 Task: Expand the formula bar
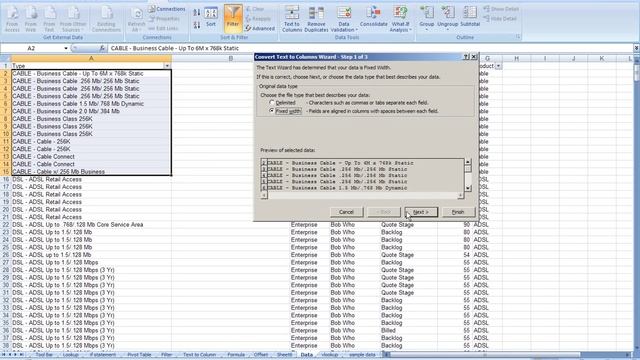pyautogui.click(x=636, y=48)
